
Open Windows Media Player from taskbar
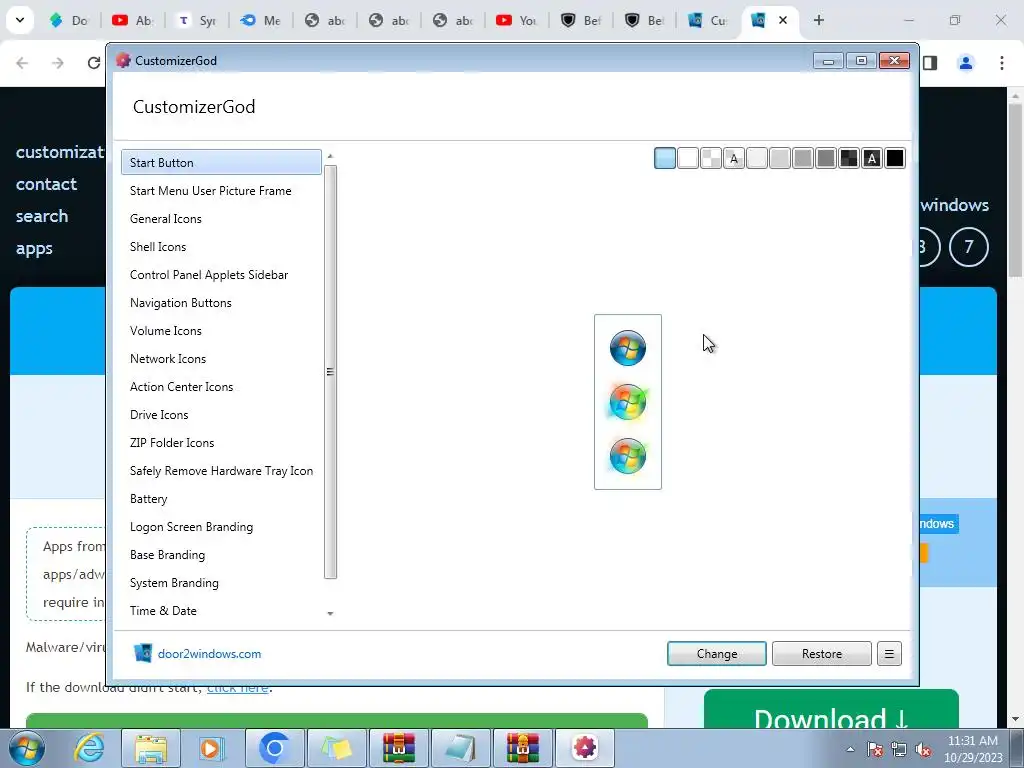point(212,748)
